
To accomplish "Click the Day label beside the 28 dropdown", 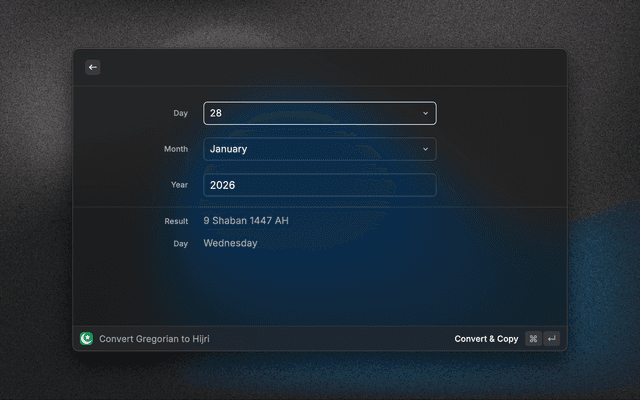I will click(x=180, y=113).
